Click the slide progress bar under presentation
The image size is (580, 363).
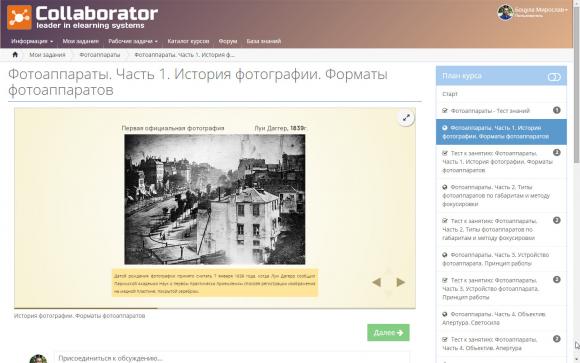(215, 308)
